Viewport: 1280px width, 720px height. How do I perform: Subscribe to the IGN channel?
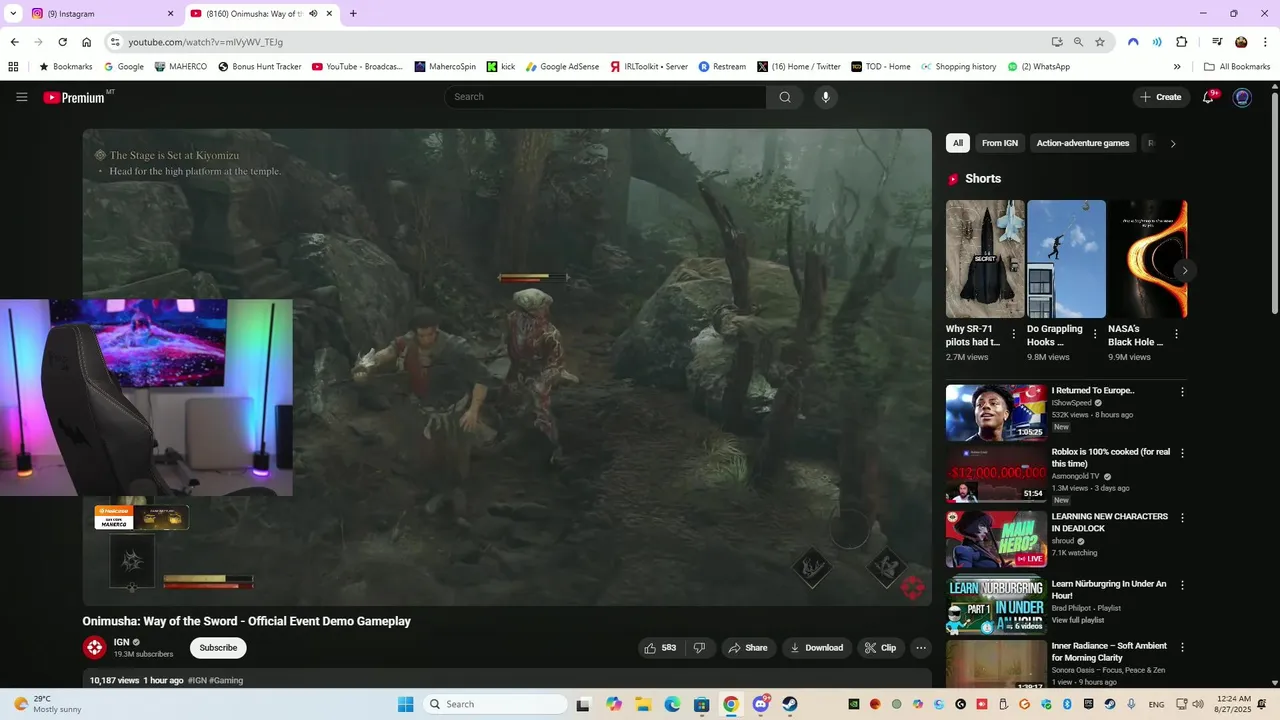point(218,648)
